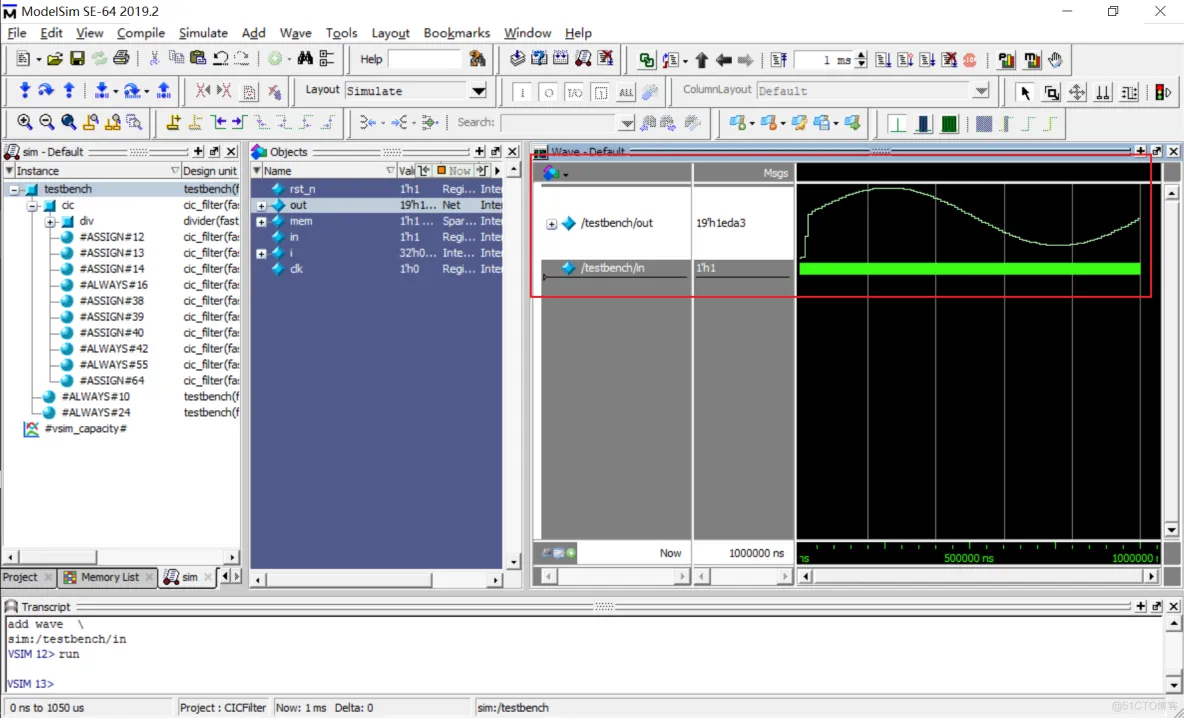
Task: Click the black up arrow toolbar icon
Action: 701,60
